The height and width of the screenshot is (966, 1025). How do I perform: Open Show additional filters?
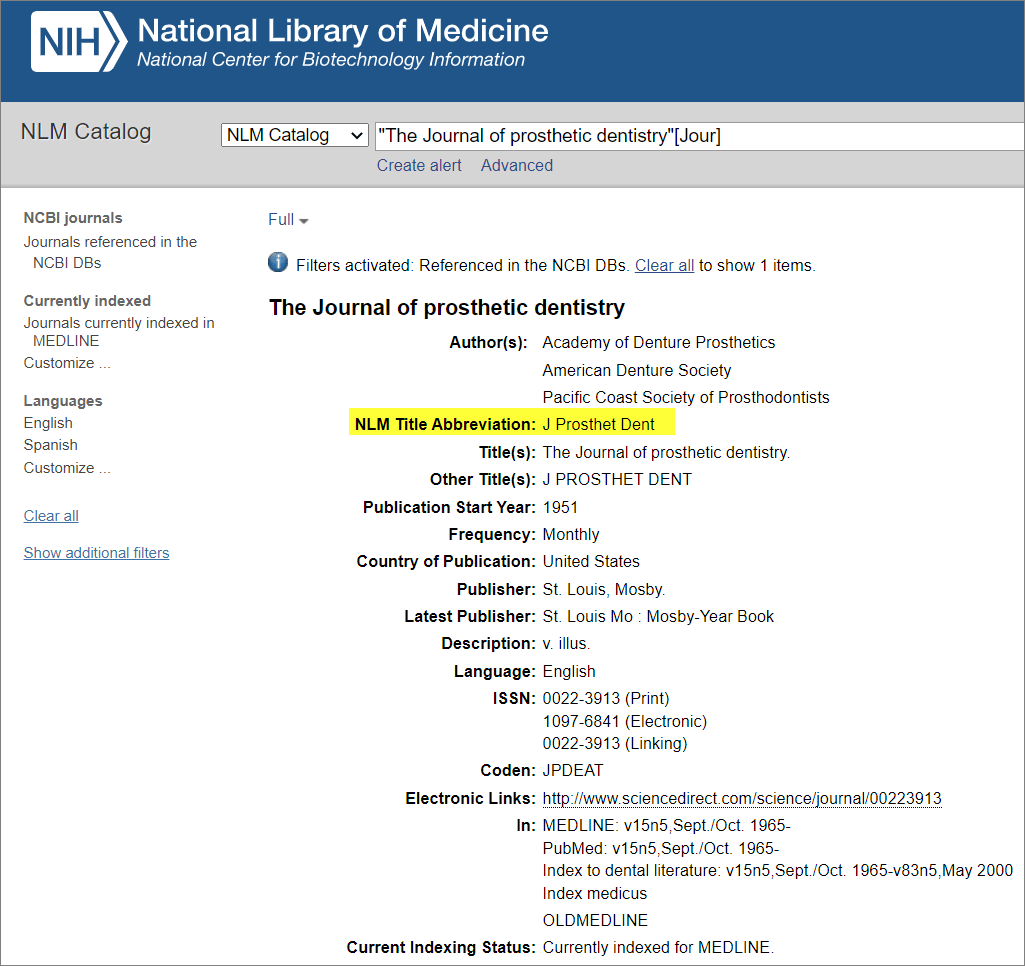pos(96,553)
